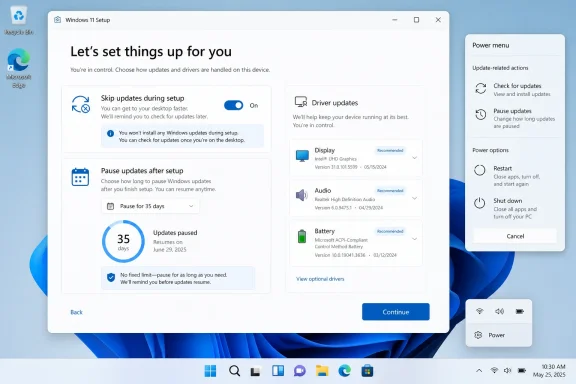Open Microsoft Edge desktop shortcut
The width and height of the screenshot is (576, 384).
(18, 68)
